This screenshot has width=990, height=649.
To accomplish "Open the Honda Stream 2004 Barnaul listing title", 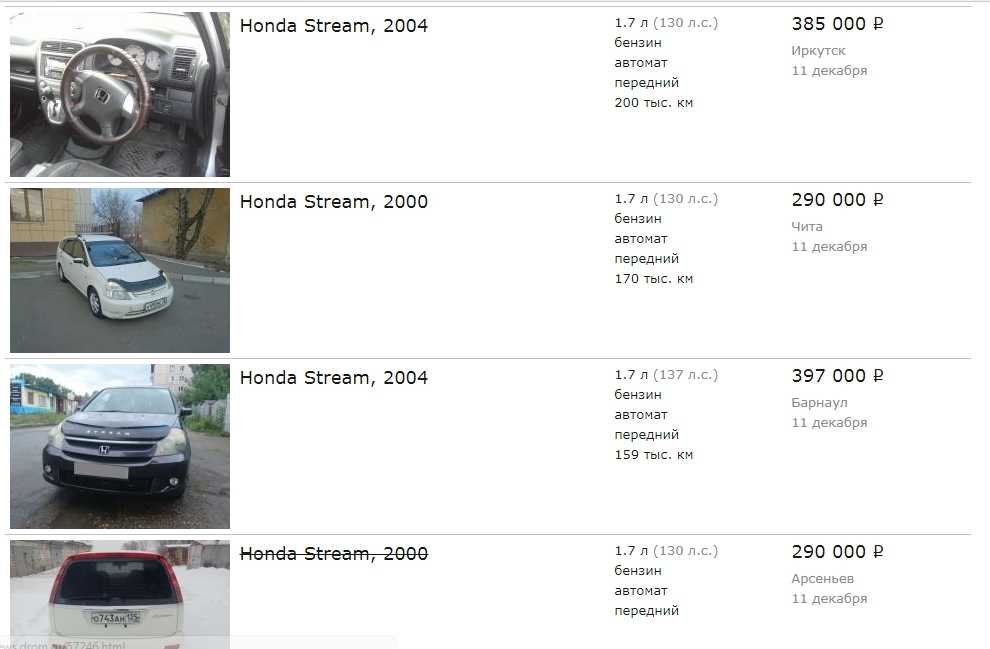I will [333, 378].
